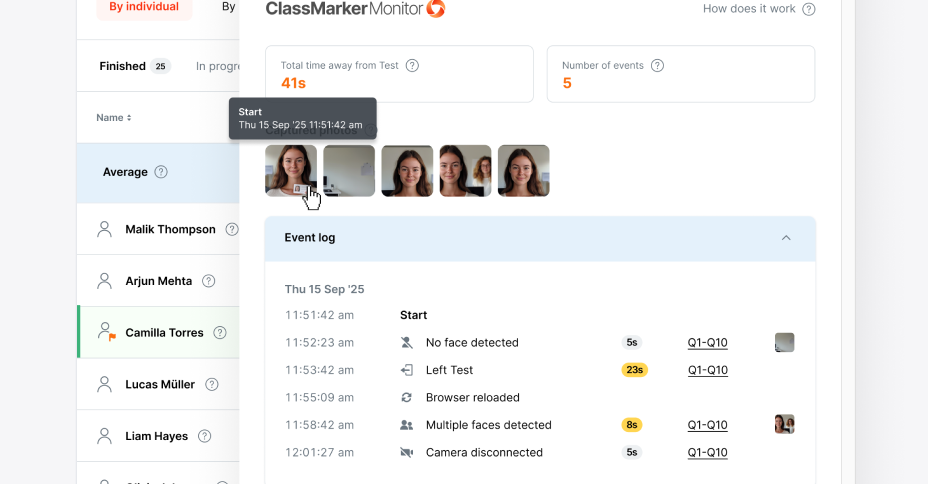Select Liam Hayes from the list

pos(158,436)
